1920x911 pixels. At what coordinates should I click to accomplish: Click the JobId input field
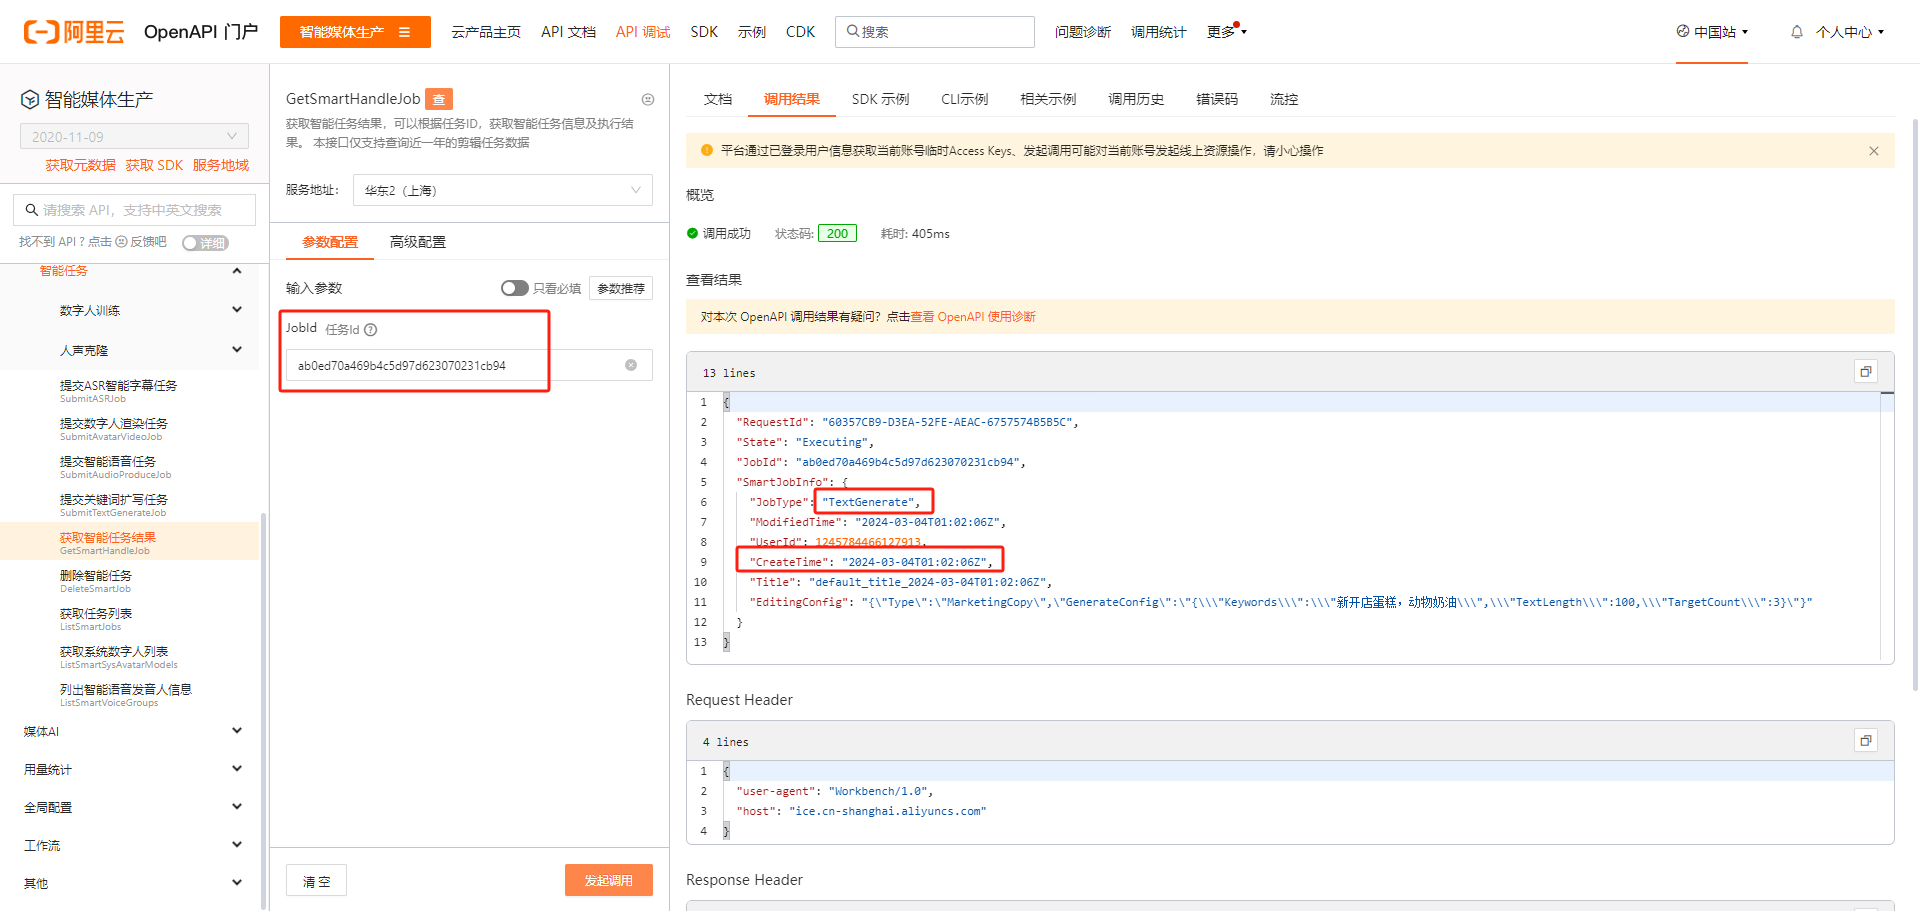click(x=469, y=365)
